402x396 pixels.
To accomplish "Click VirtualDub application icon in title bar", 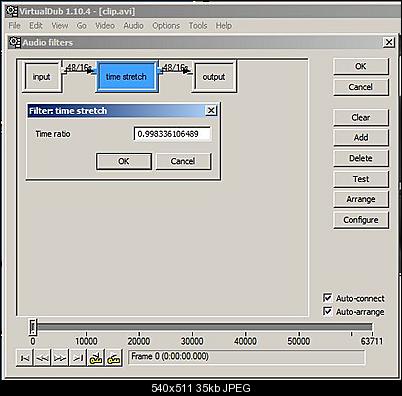I will tap(12, 11).
